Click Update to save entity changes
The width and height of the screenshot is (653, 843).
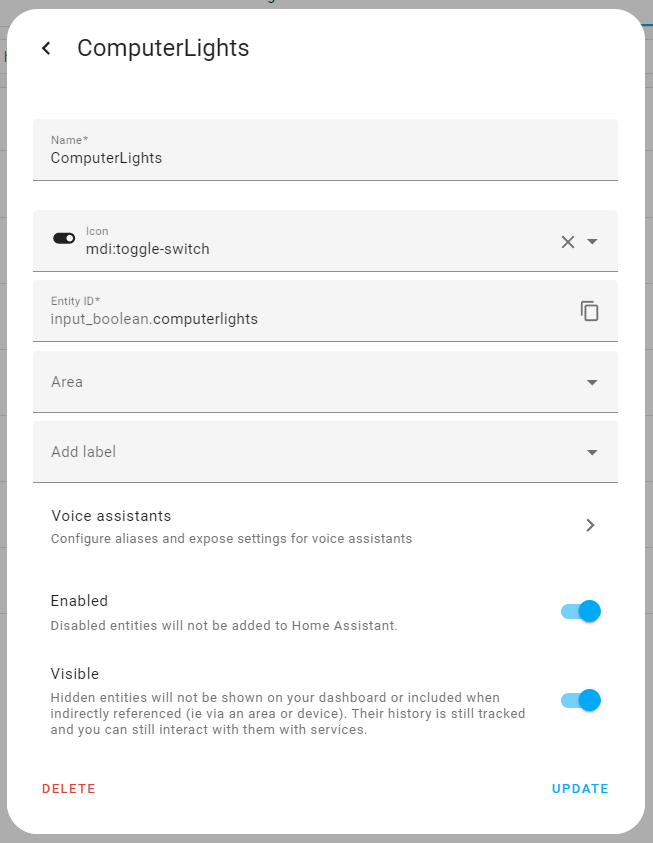580,788
